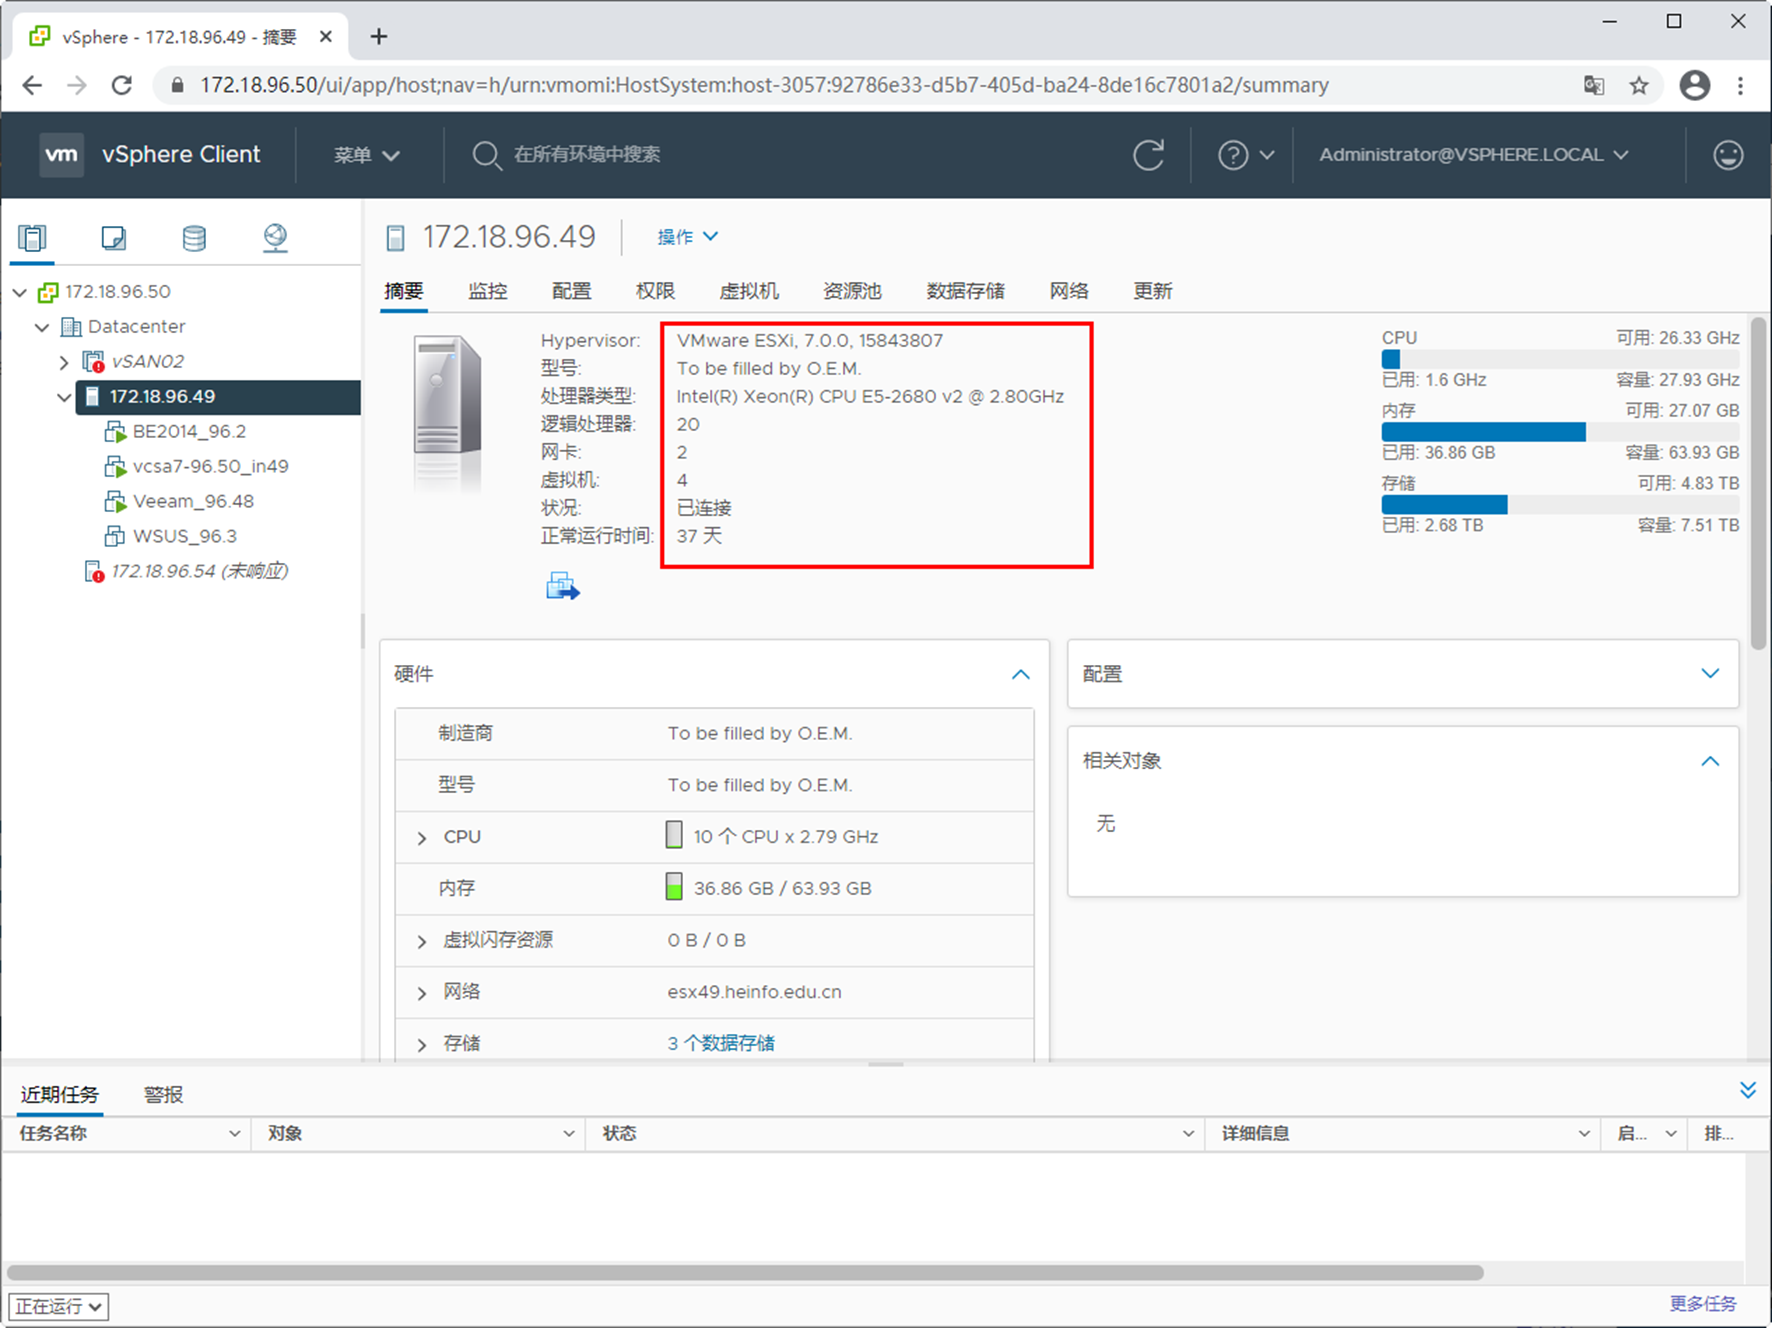Expand the CPU hardware row
The height and width of the screenshot is (1328, 1772).
click(x=422, y=838)
